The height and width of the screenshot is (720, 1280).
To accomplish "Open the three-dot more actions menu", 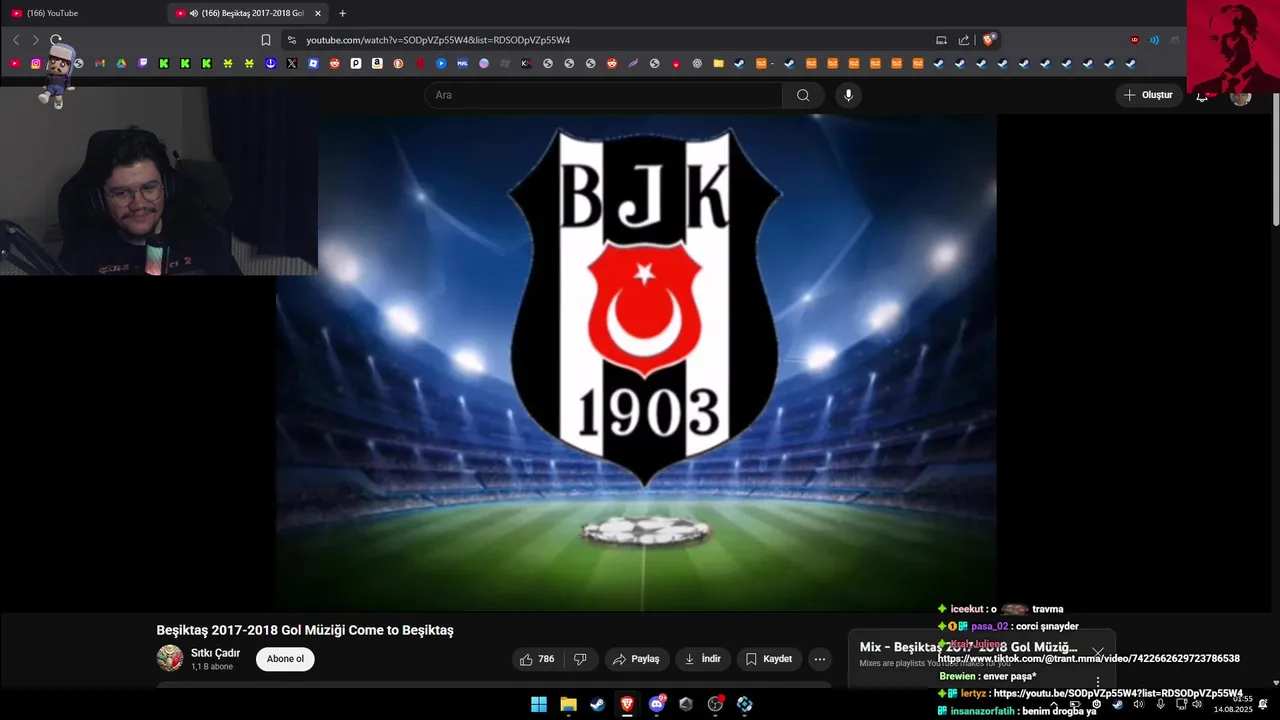I will click(820, 659).
